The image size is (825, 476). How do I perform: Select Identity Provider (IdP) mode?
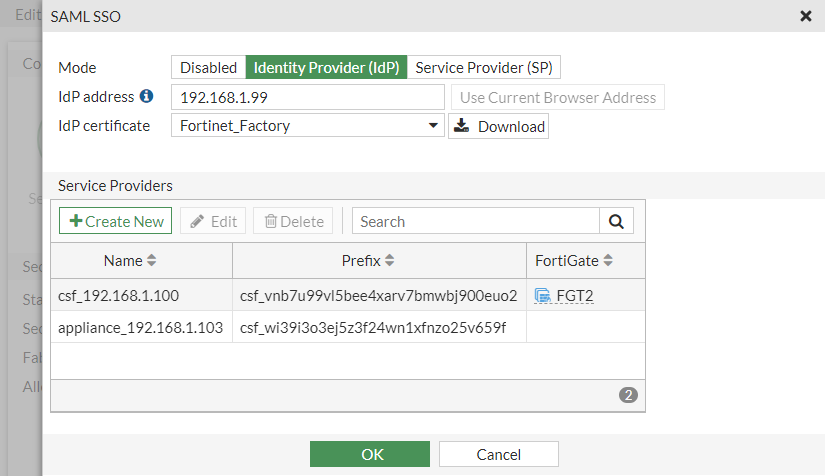click(x=327, y=68)
